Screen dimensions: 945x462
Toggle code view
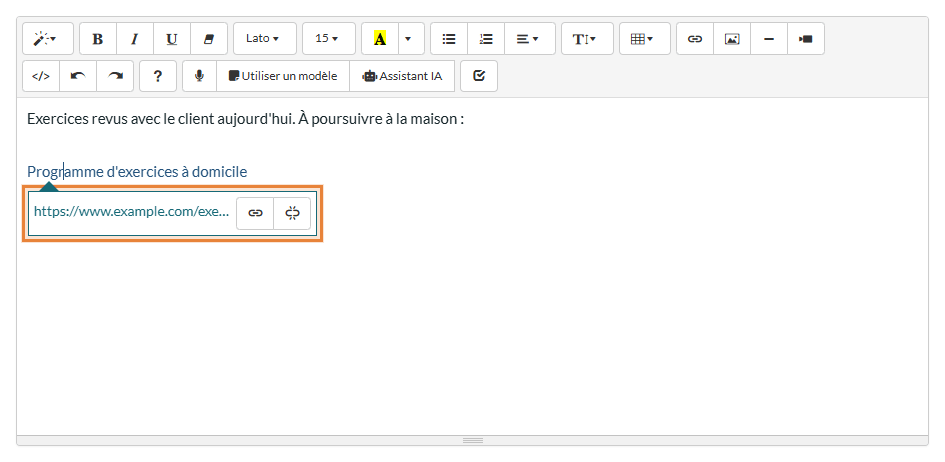click(41, 76)
